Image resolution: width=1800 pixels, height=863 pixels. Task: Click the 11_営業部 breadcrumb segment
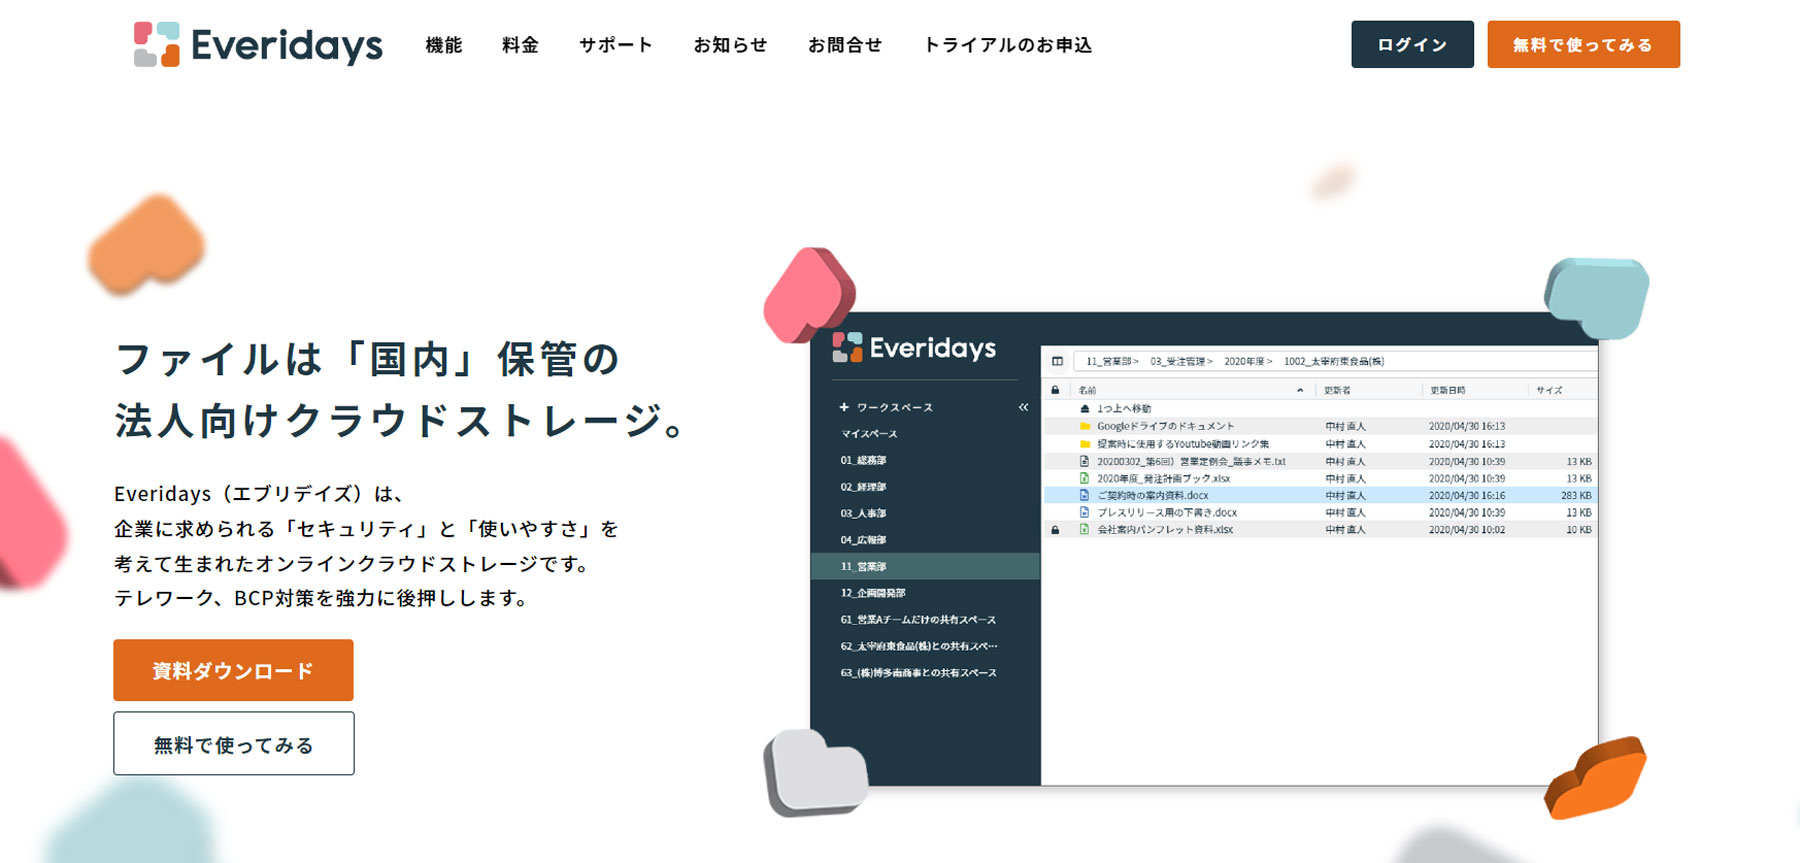1109,361
